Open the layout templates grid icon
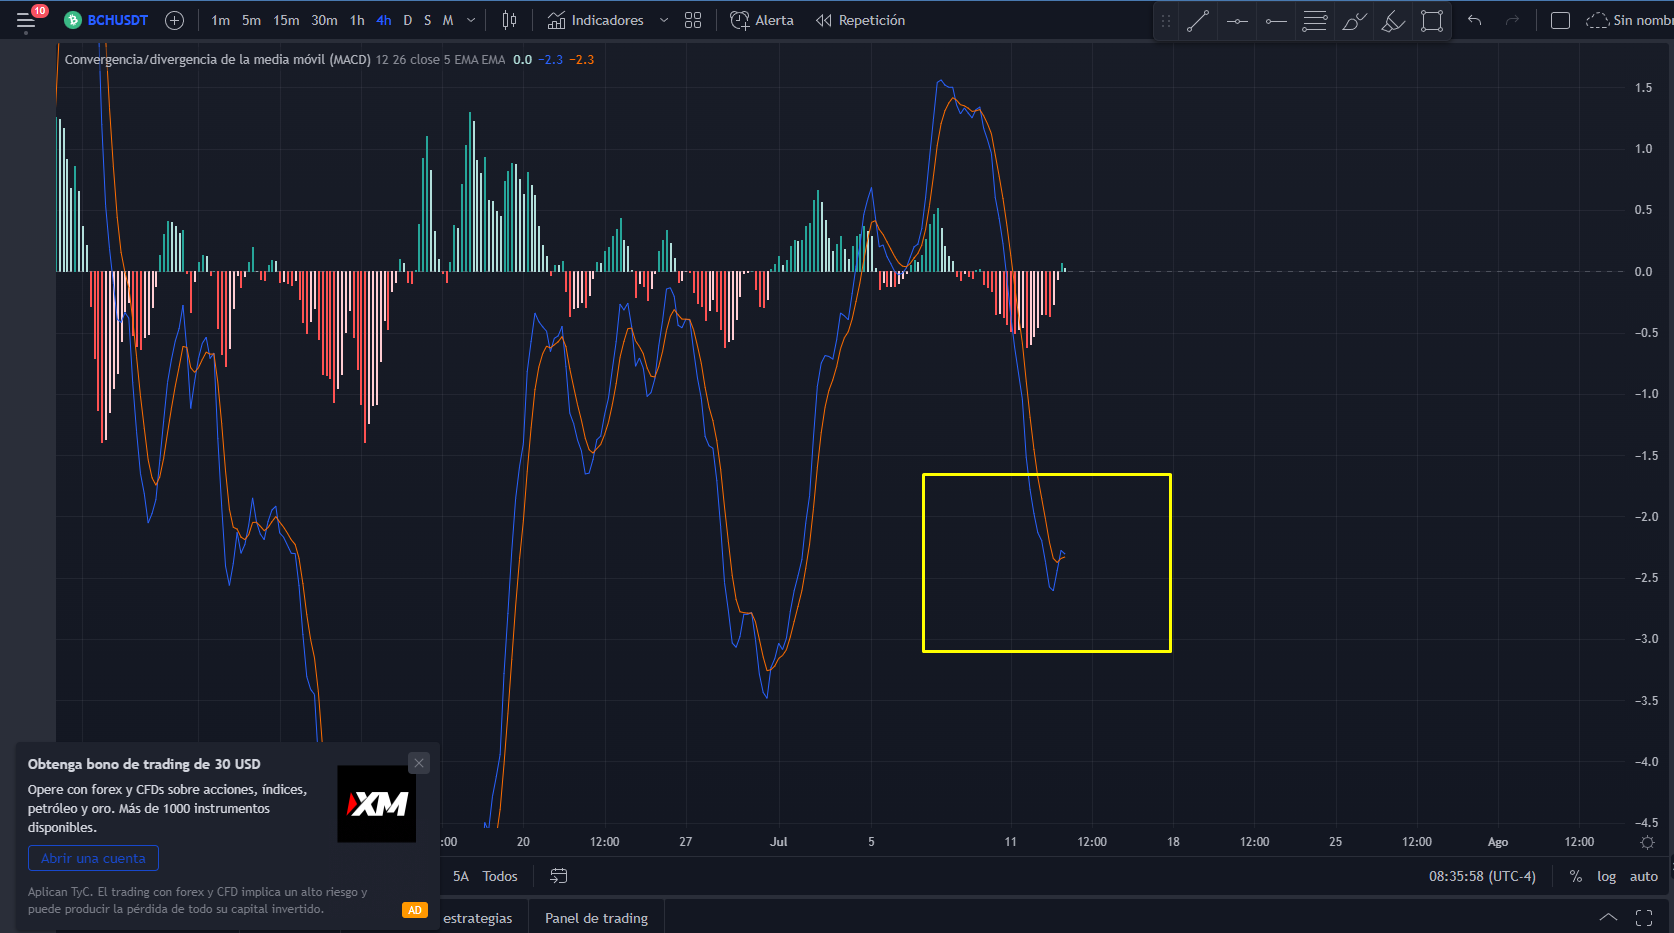Viewport: 1674px width, 933px height. coord(693,20)
